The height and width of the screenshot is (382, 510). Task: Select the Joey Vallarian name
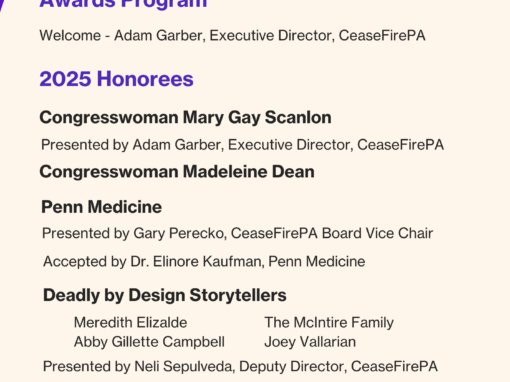pos(310,342)
